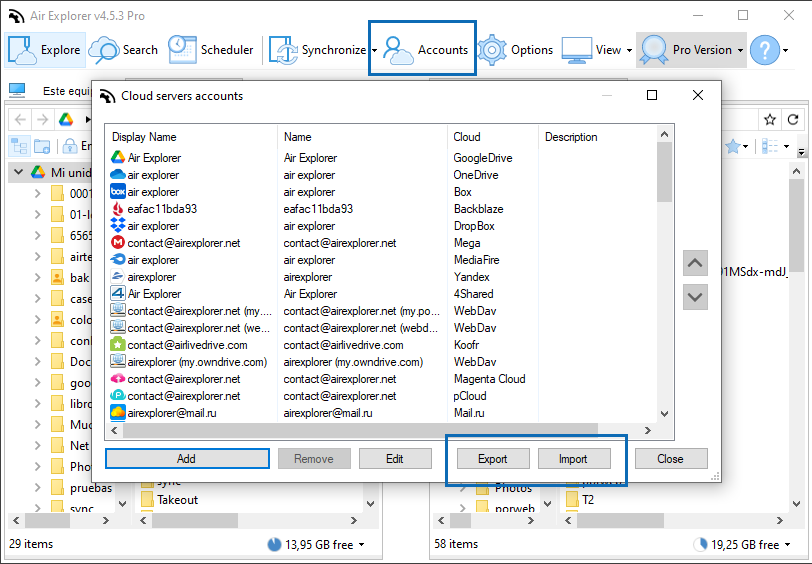Move selected account down with arrow button
This screenshot has height=564, width=812.
(695, 297)
